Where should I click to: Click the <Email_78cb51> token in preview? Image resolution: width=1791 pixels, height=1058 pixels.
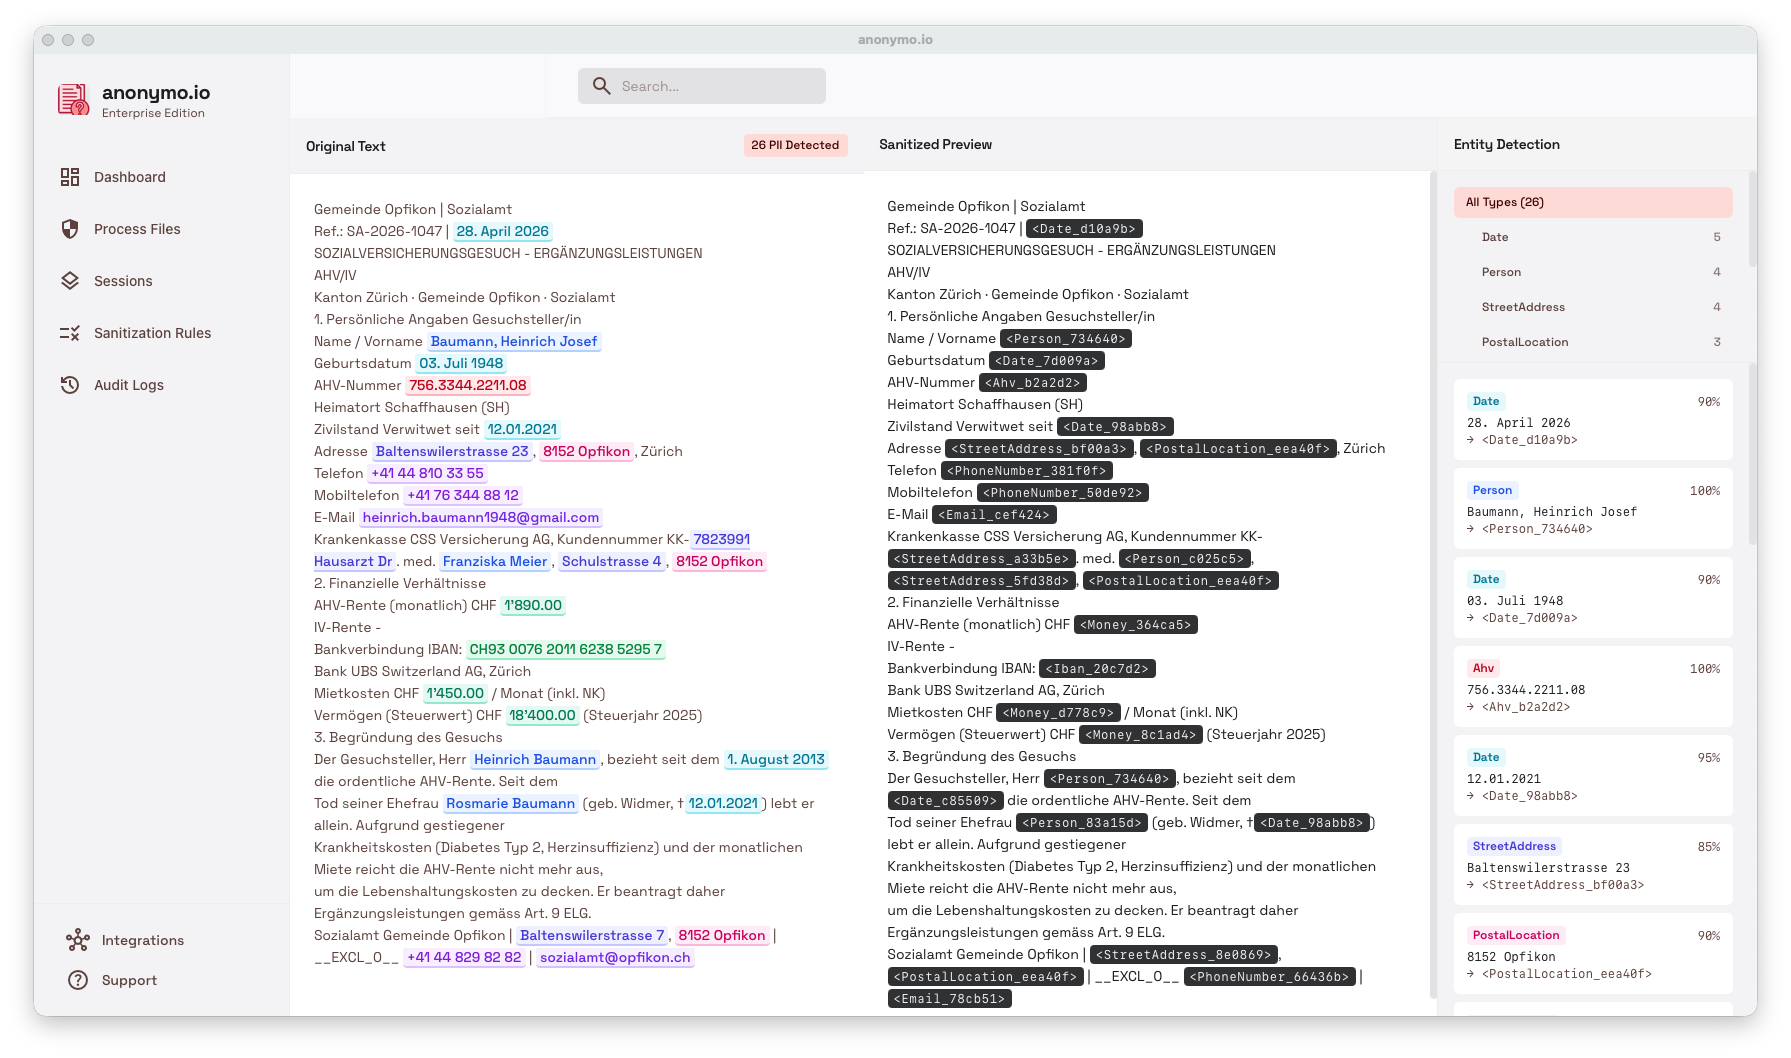click(x=950, y=999)
